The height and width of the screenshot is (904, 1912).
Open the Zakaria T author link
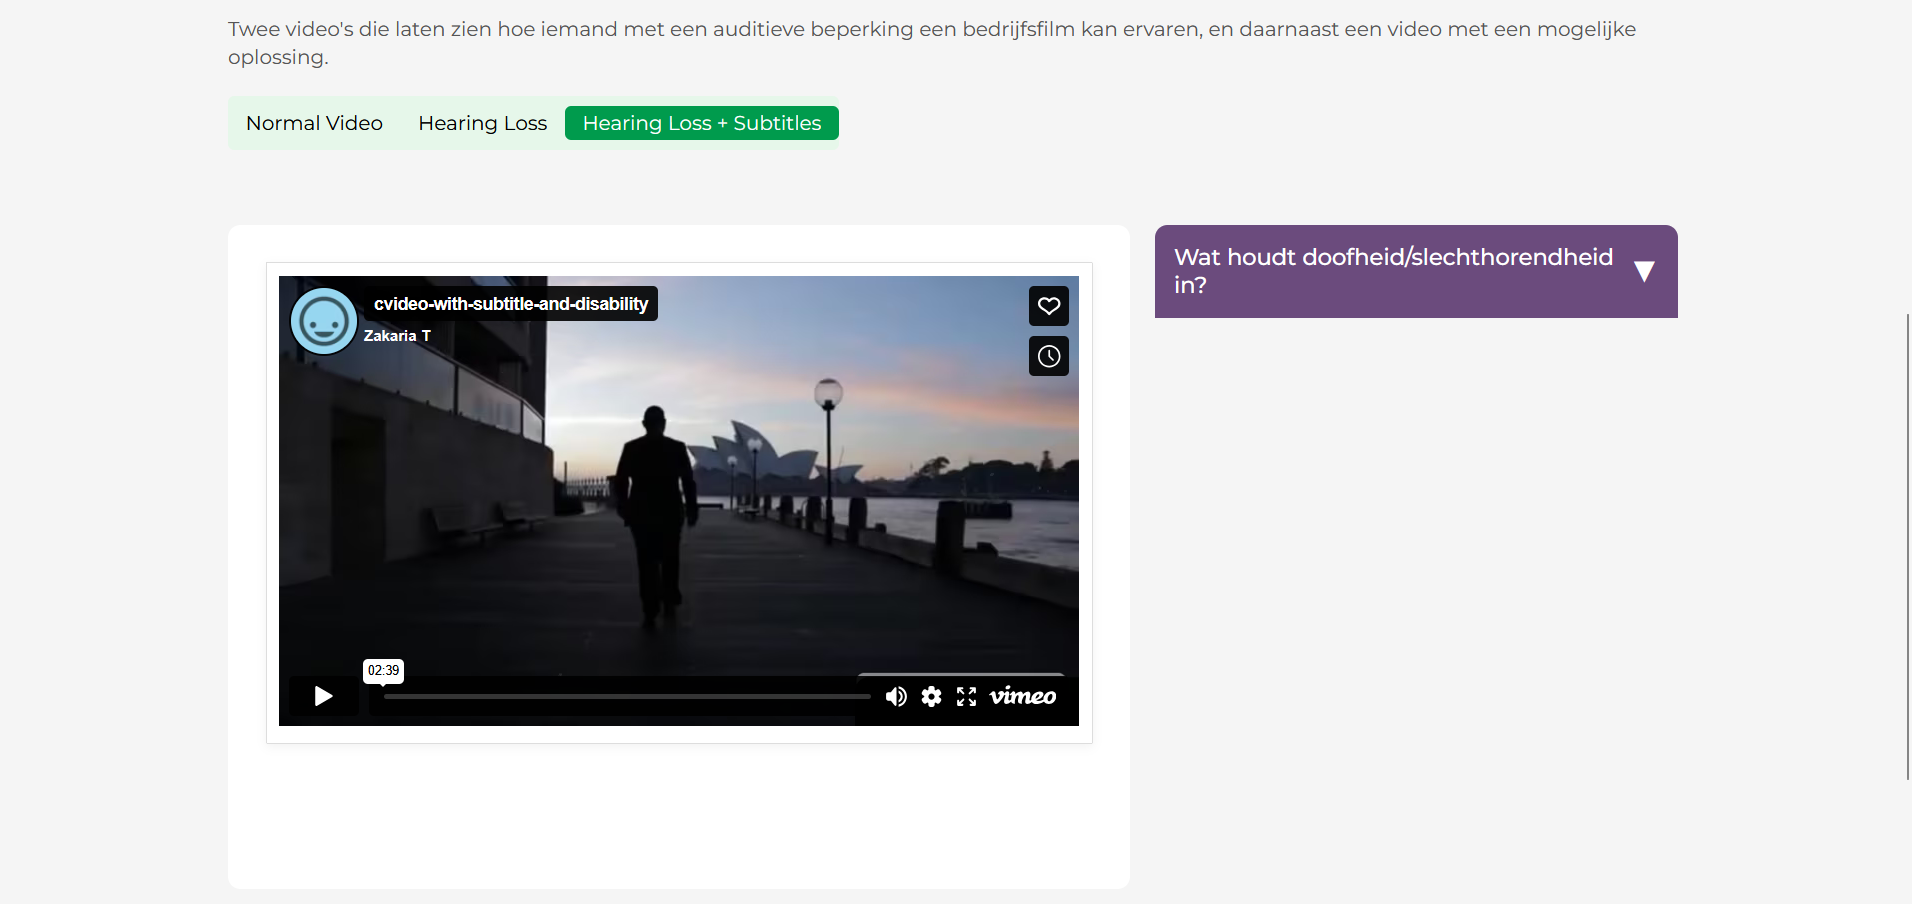pyautogui.click(x=397, y=336)
